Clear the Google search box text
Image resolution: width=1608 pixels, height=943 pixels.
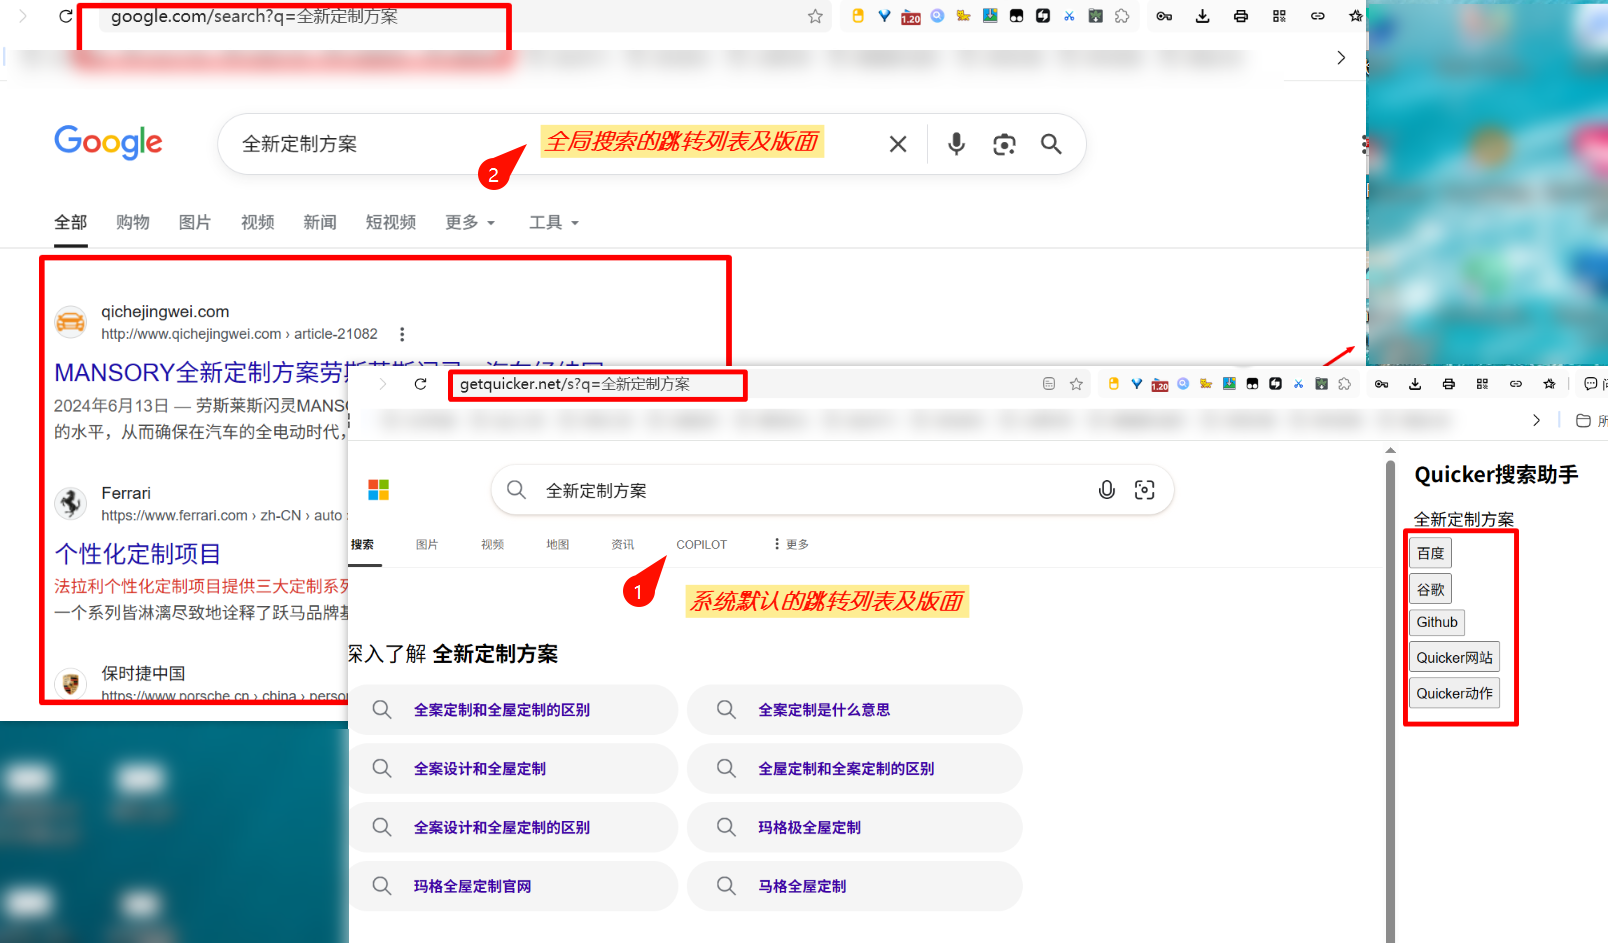click(x=898, y=144)
